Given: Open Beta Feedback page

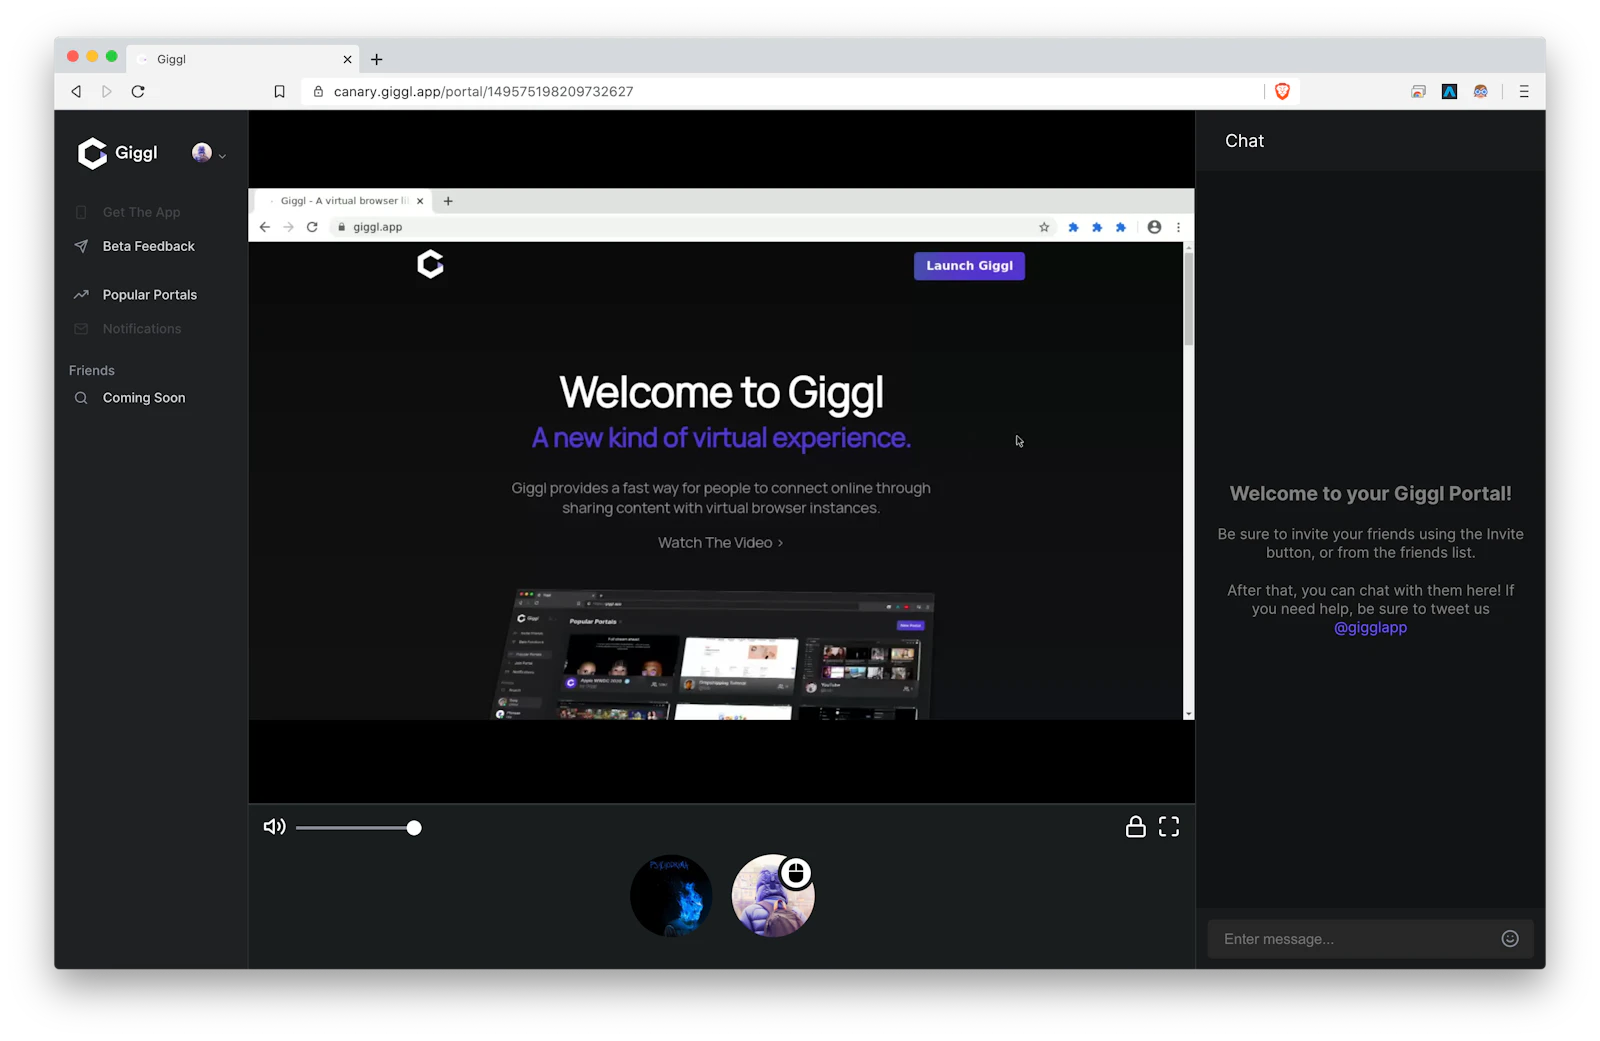Looking at the screenshot, I should (148, 246).
